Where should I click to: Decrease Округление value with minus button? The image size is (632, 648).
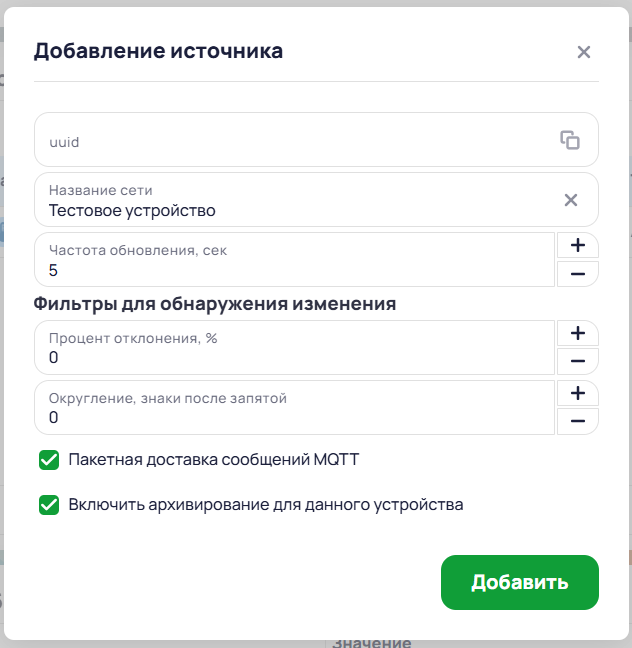578,421
